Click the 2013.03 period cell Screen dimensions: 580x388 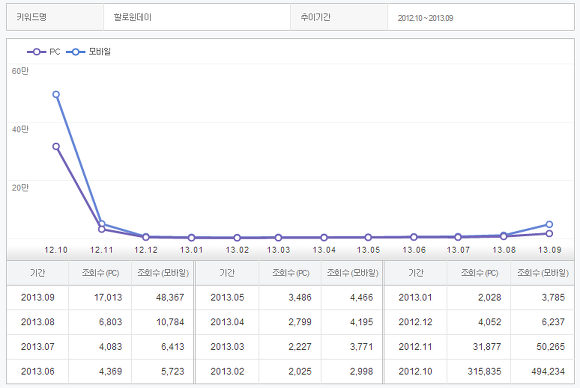pyautogui.click(x=227, y=347)
